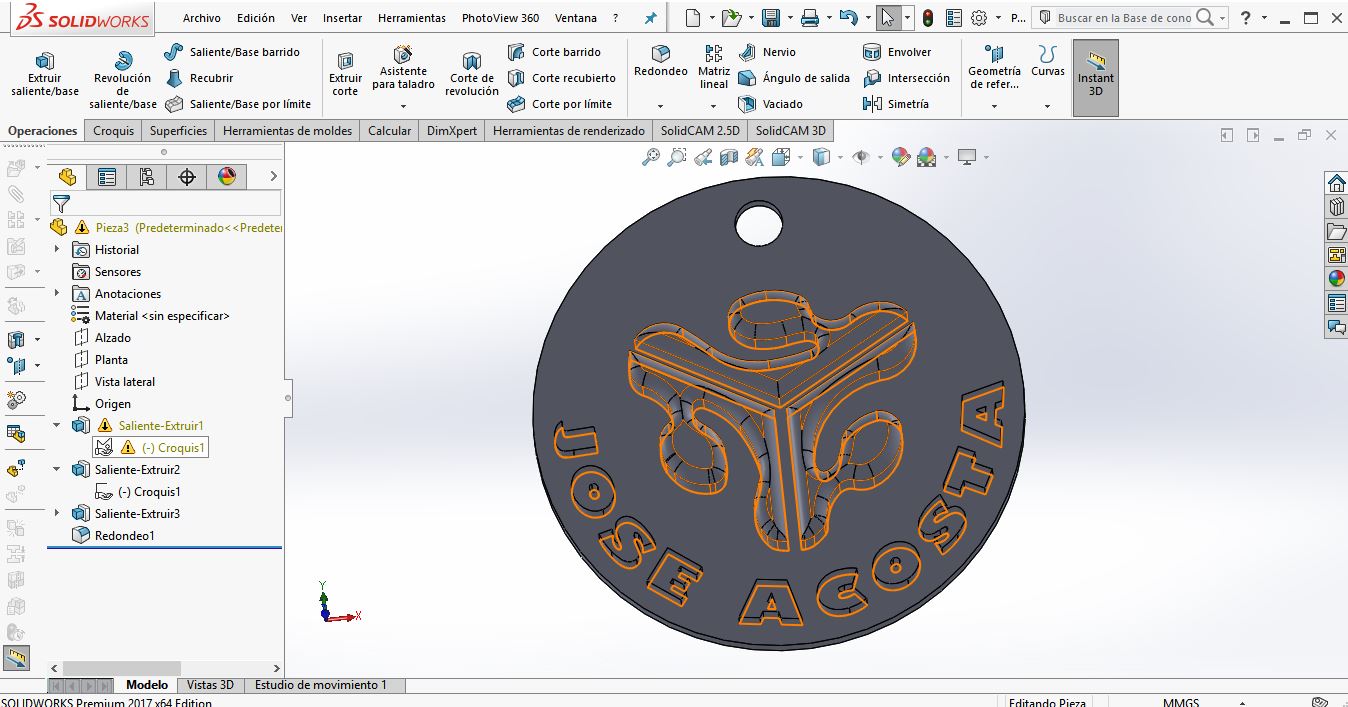Select Extruir saliente/base tool
This screenshot has width=1348, height=707.
(x=45, y=75)
